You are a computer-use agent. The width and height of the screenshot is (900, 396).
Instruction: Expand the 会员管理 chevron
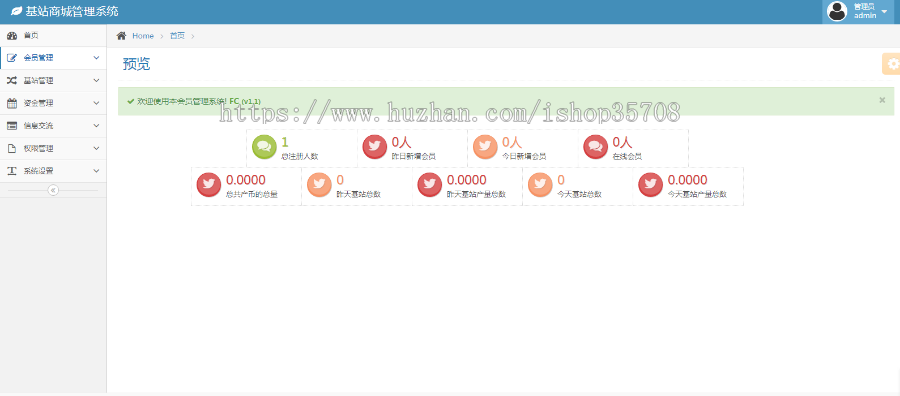tap(96, 58)
